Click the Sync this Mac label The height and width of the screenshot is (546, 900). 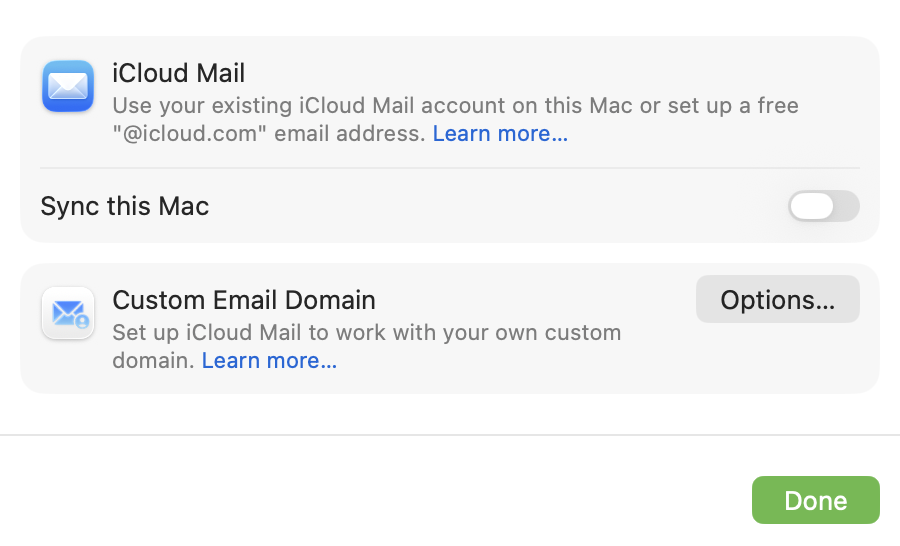pyautogui.click(x=125, y=207)
